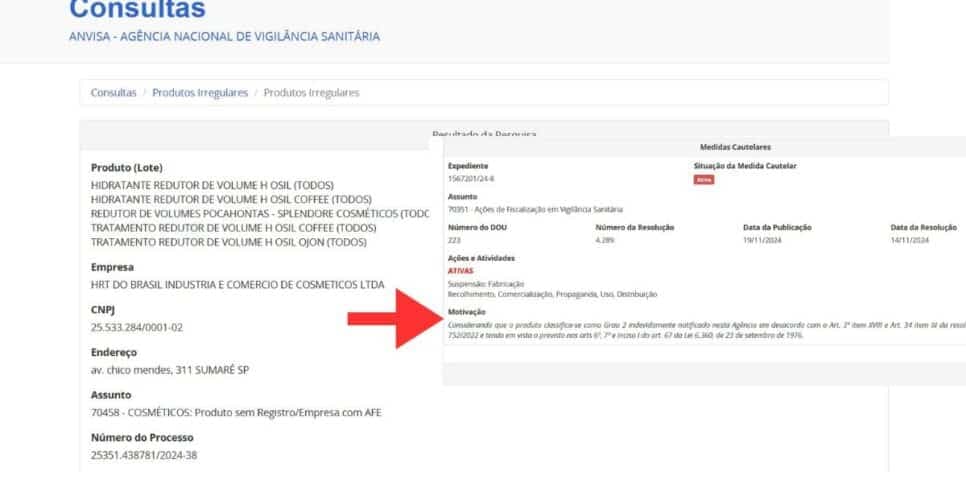Select HIDRATANTE REDUTOR DE VOLUME H OSIL (TODOS)

tap(212, 185)
